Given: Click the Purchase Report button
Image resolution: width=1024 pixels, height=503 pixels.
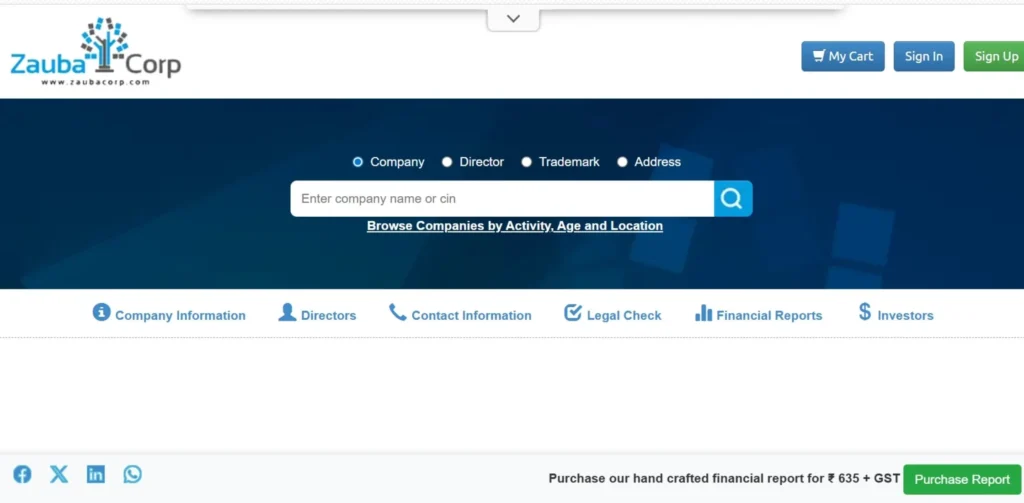Looking at the screenshot, I should 962,479.
